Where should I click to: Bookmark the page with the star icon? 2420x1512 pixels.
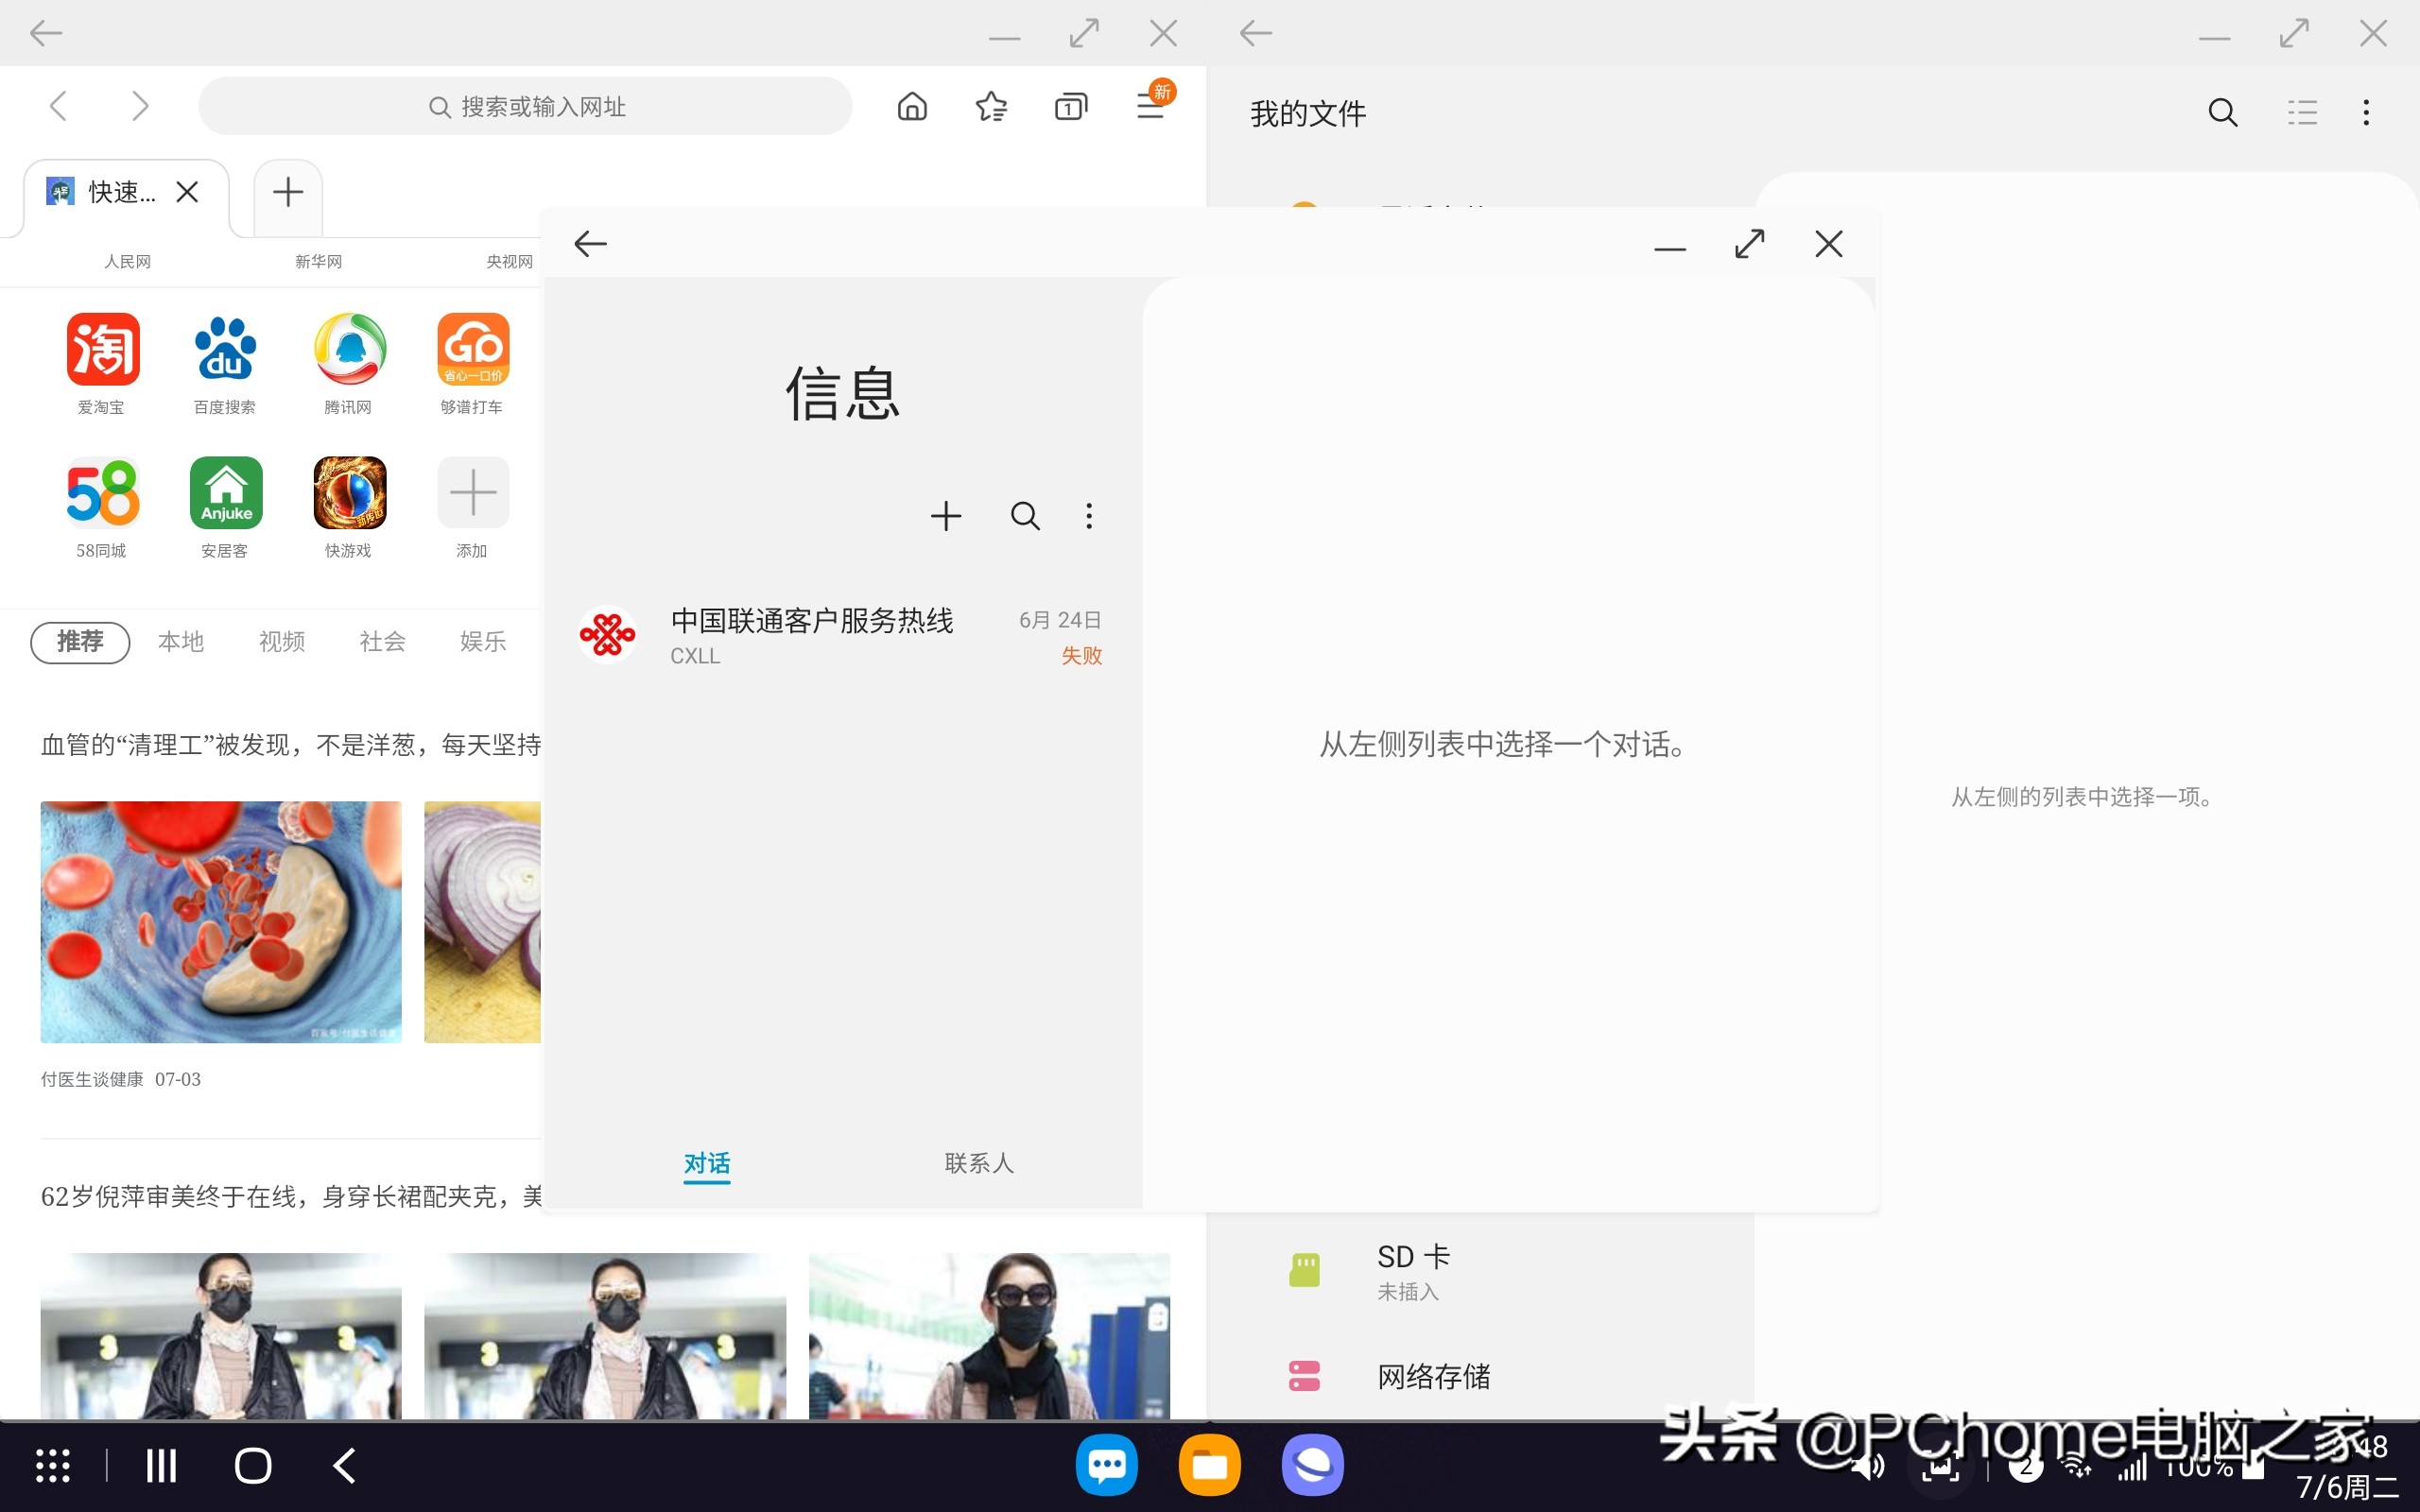(991, 105)
